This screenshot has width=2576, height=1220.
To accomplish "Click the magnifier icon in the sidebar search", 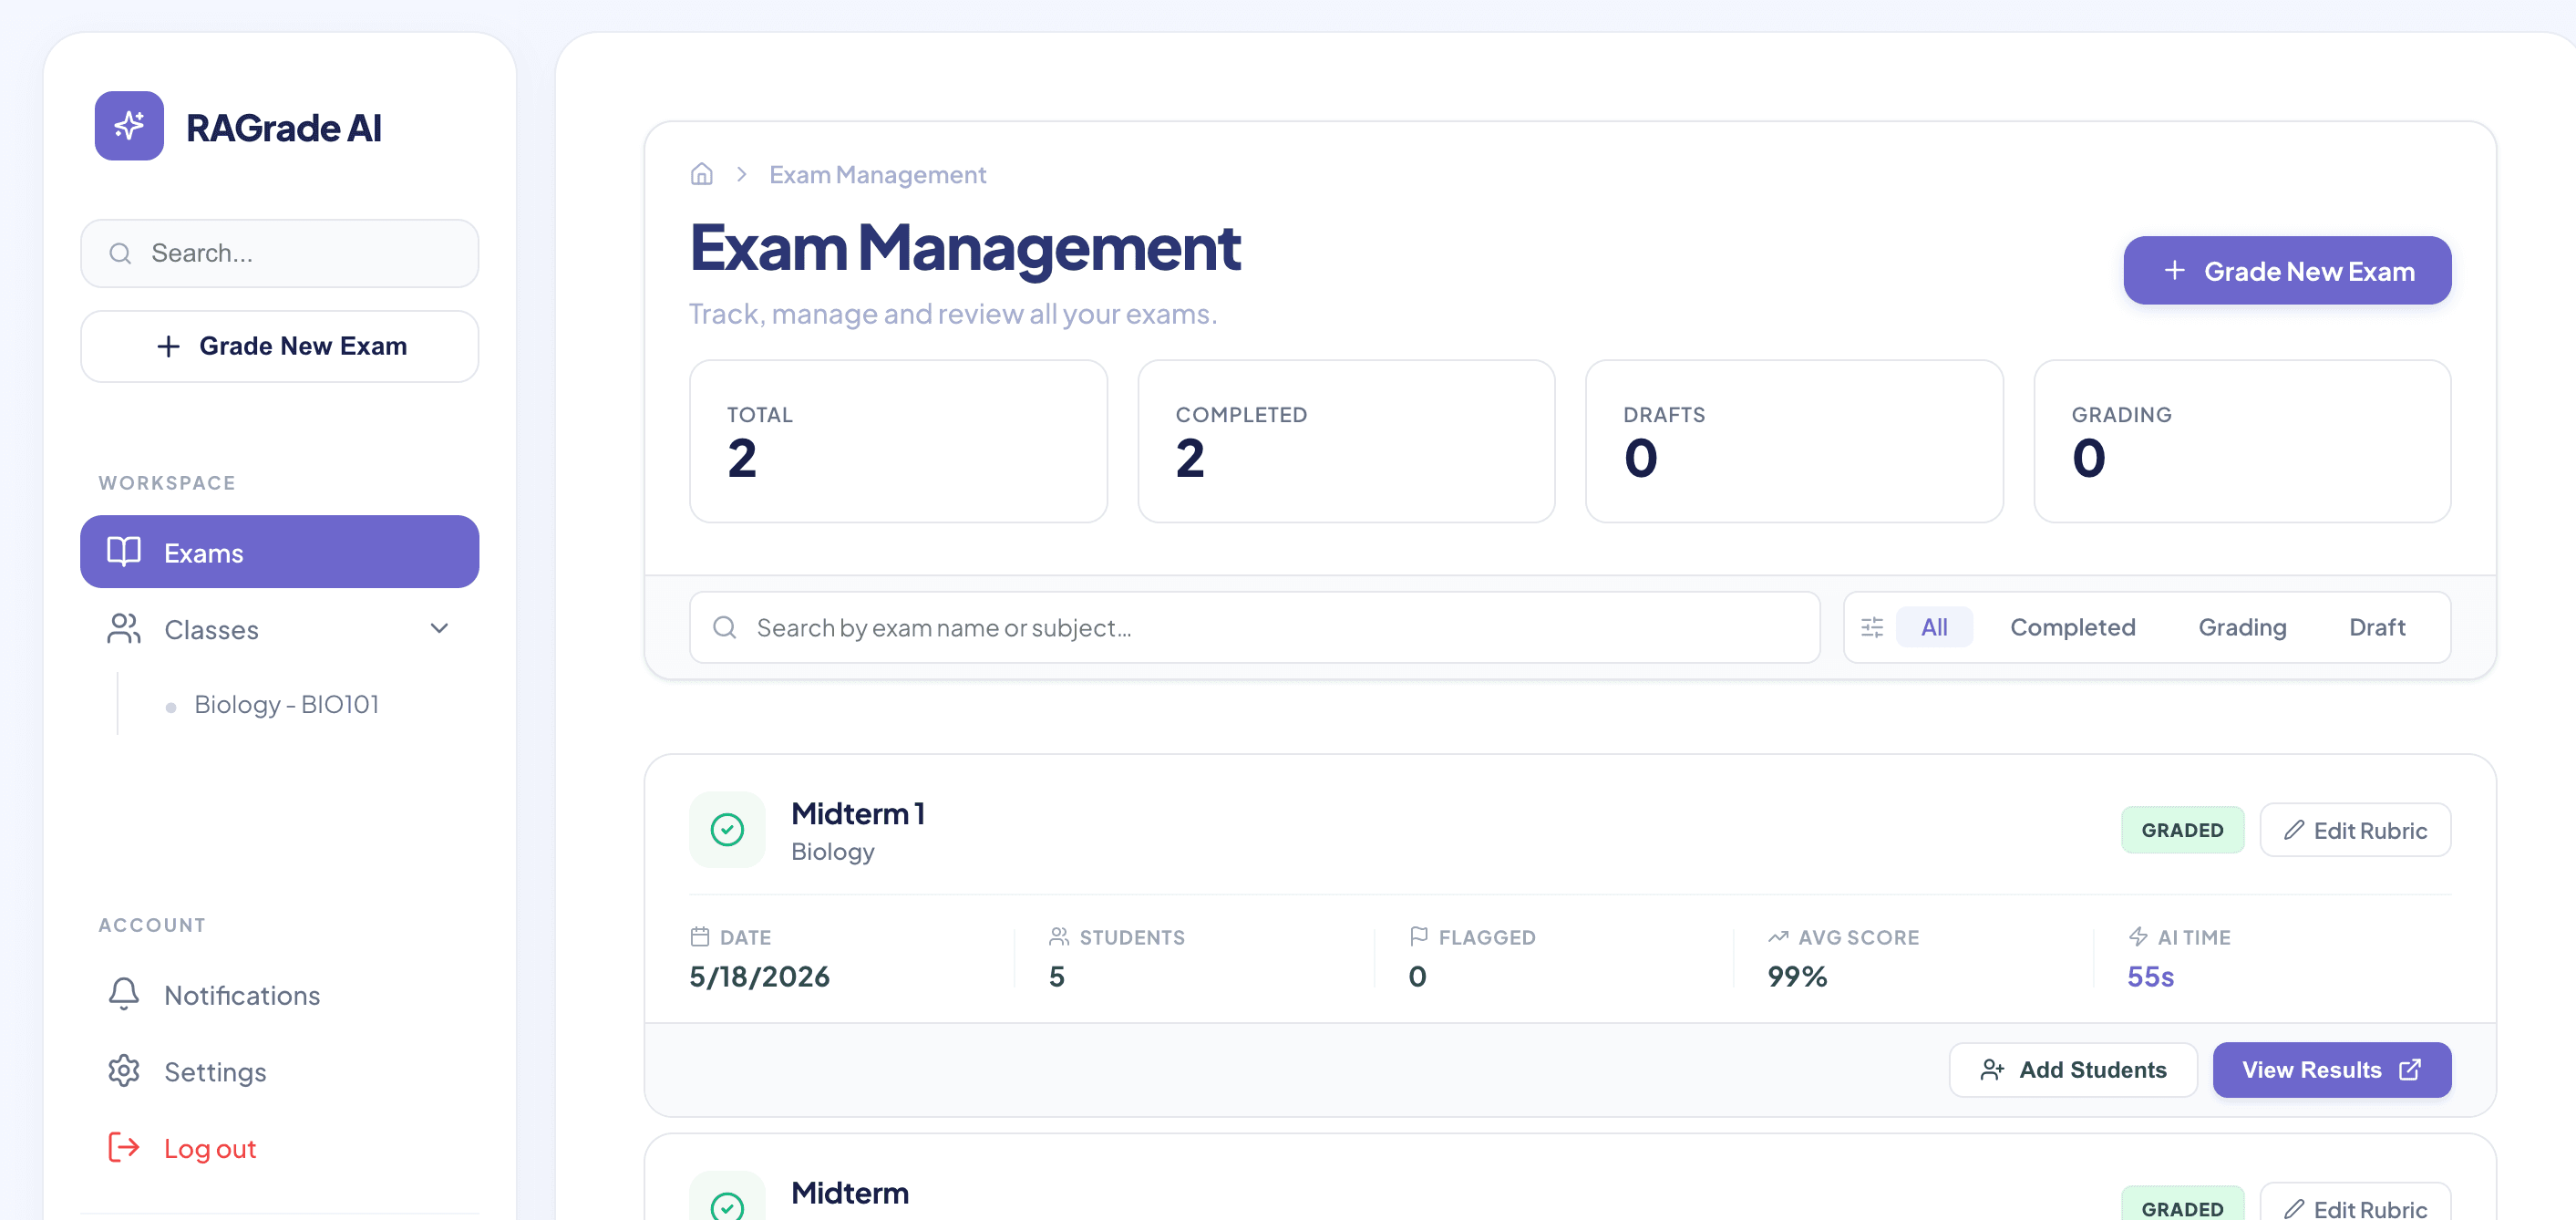I will 120,253.
